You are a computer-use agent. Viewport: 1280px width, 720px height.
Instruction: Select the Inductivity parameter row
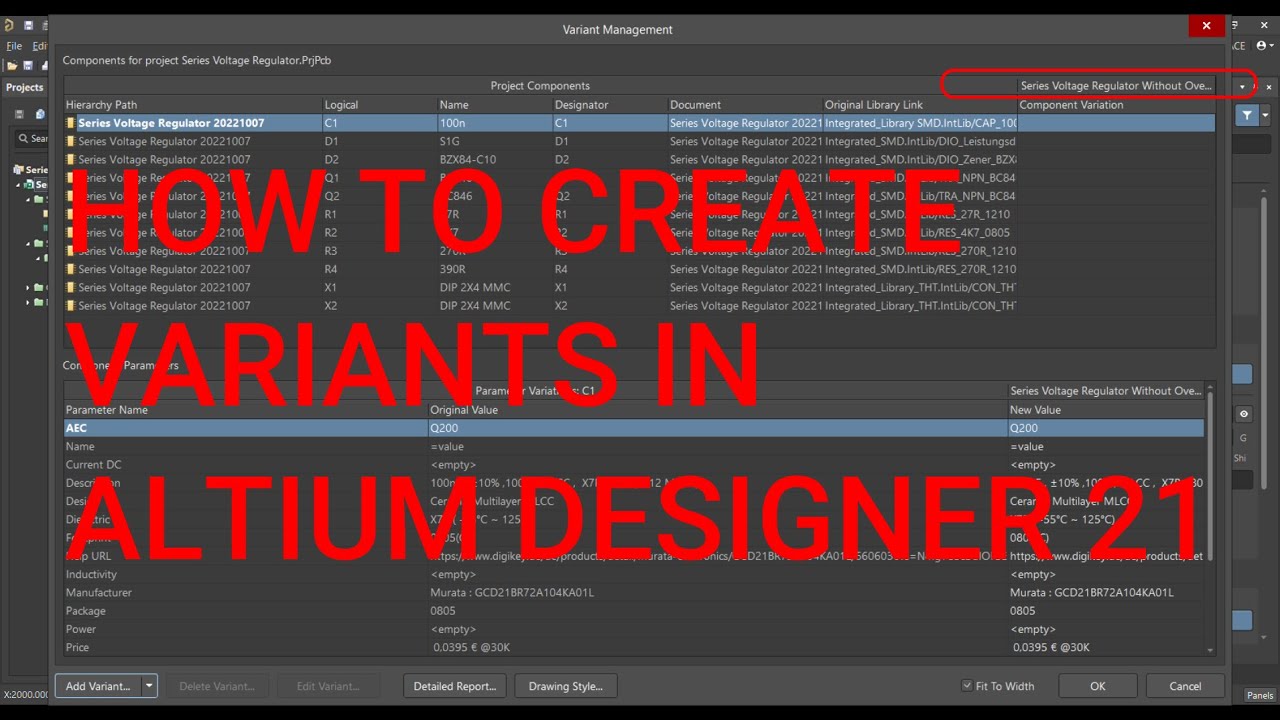(634, 574)
